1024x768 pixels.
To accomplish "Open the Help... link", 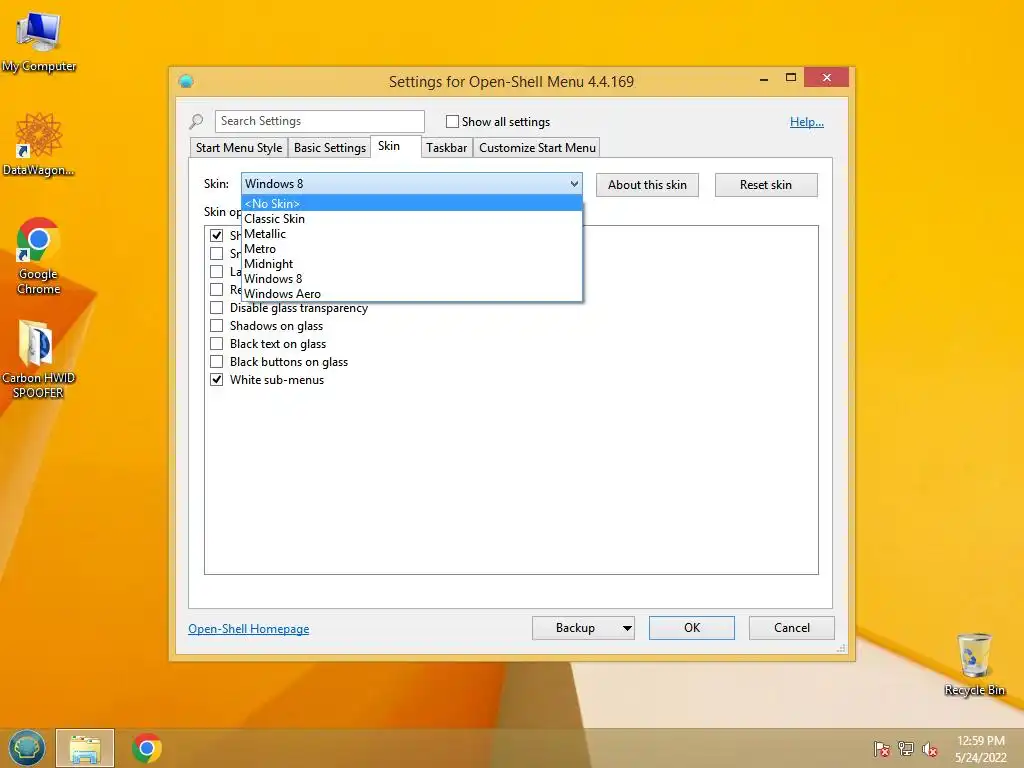I will coord(807,121).
